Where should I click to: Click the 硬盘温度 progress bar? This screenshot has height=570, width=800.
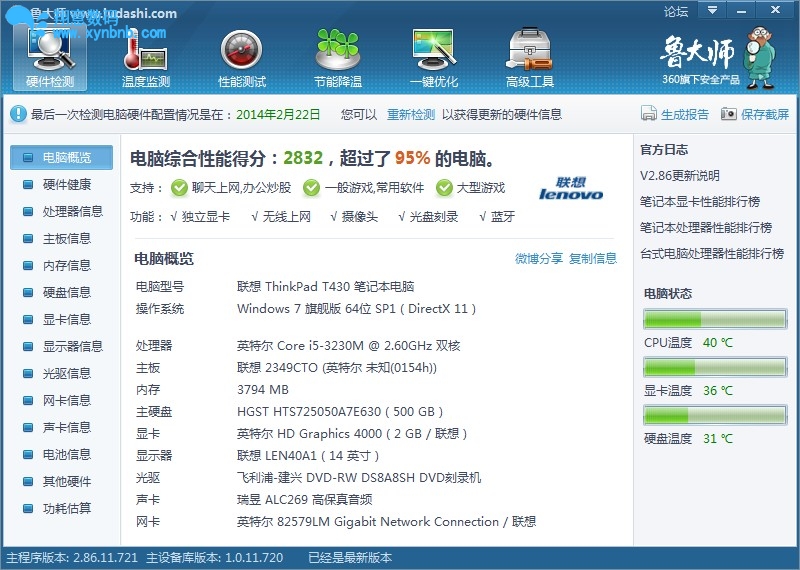coord(715,415)
